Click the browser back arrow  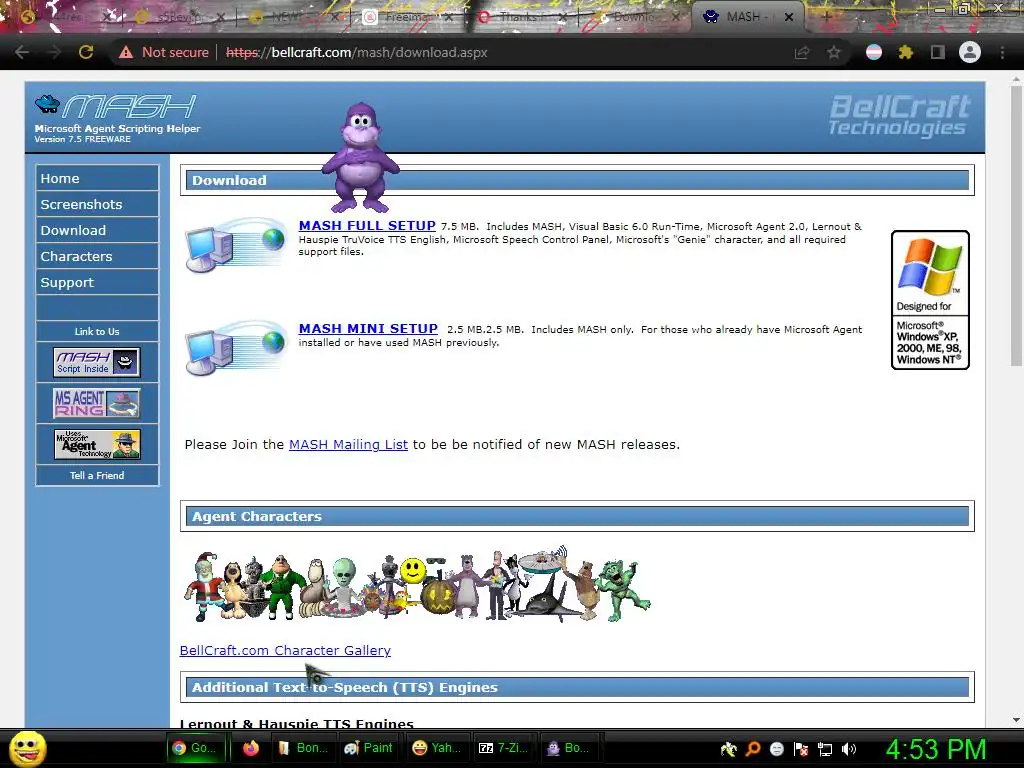(22, 52)
